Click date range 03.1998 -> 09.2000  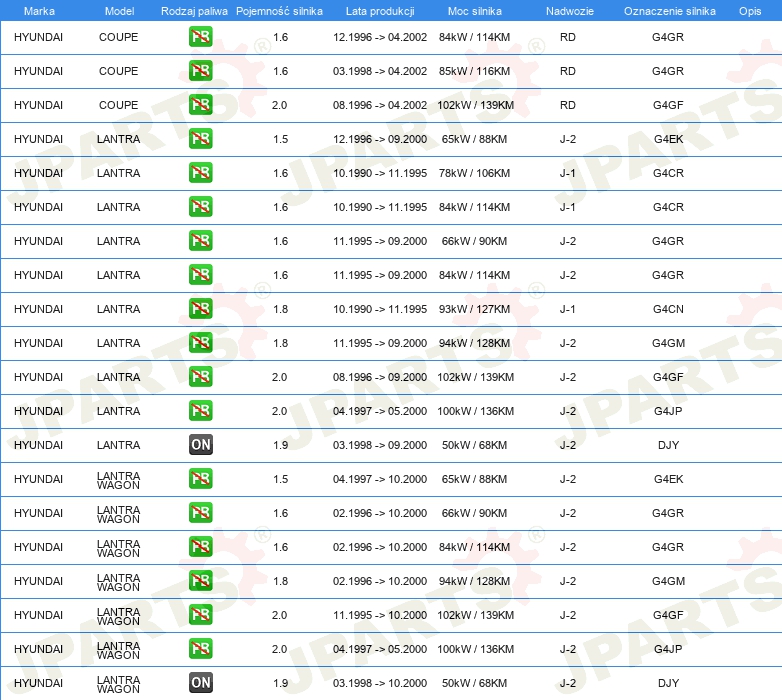click(x=380, y=445)
